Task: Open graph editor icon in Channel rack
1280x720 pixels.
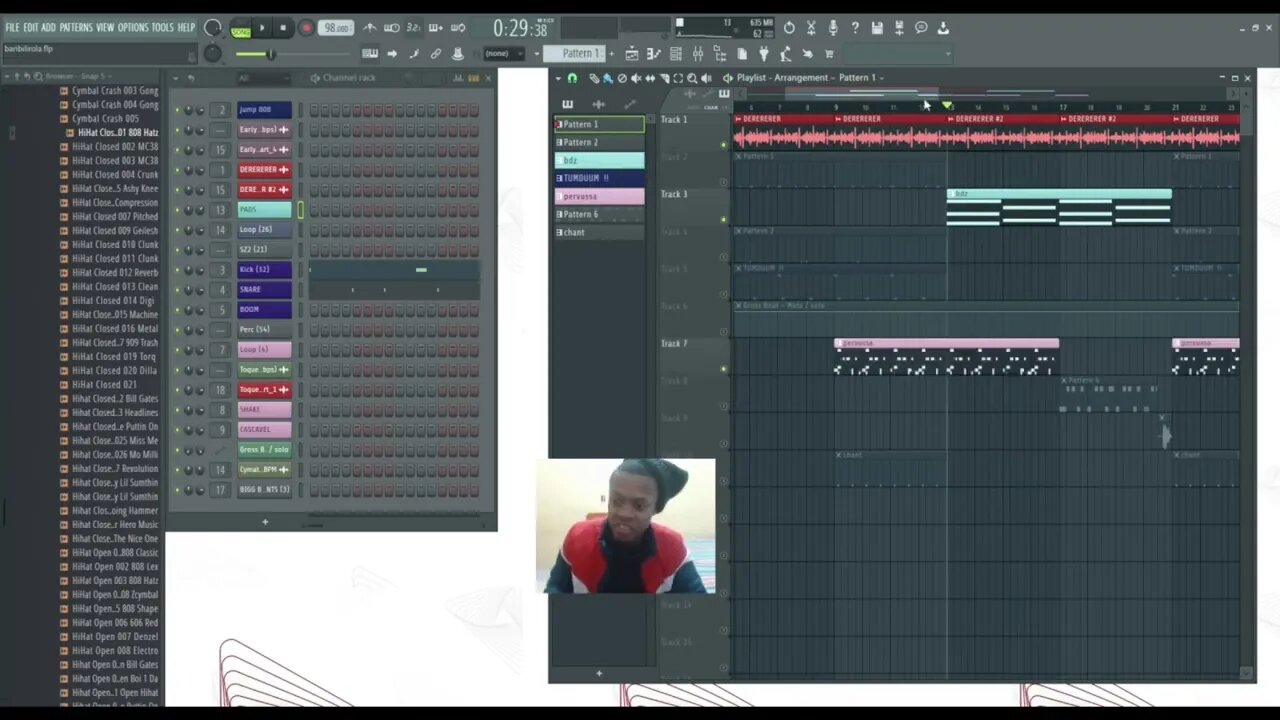Action: click(x=458, y=78)
